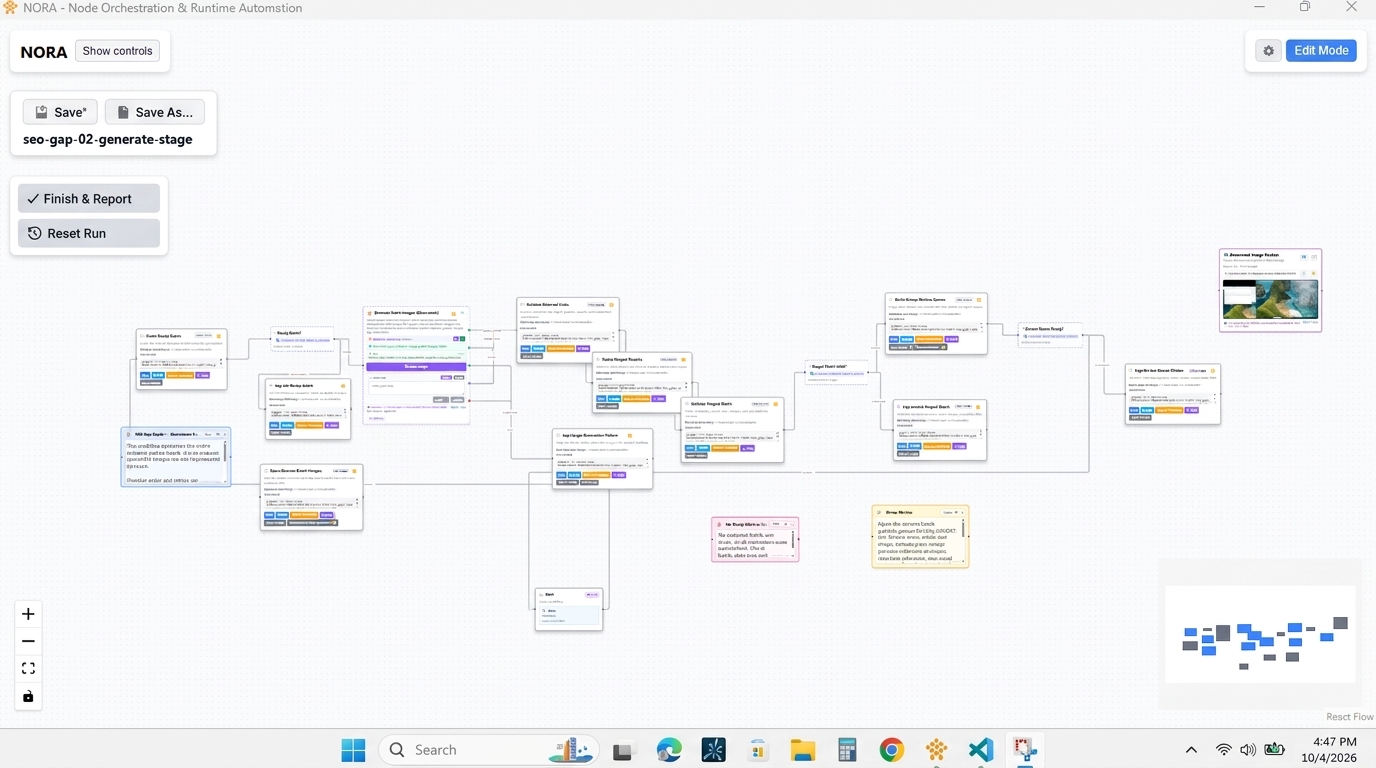Open the React Flow attribution link
The width and height of the screenshot is (1376, 768).
coord(1349,717)
